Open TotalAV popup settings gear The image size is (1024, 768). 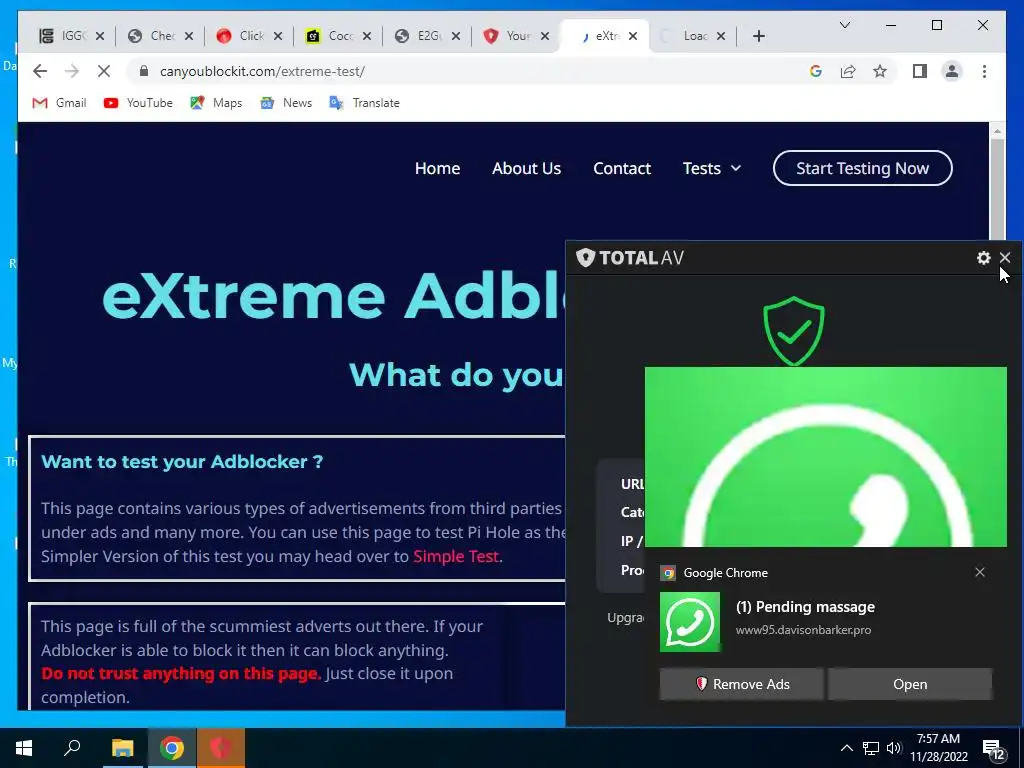(984, 258)
